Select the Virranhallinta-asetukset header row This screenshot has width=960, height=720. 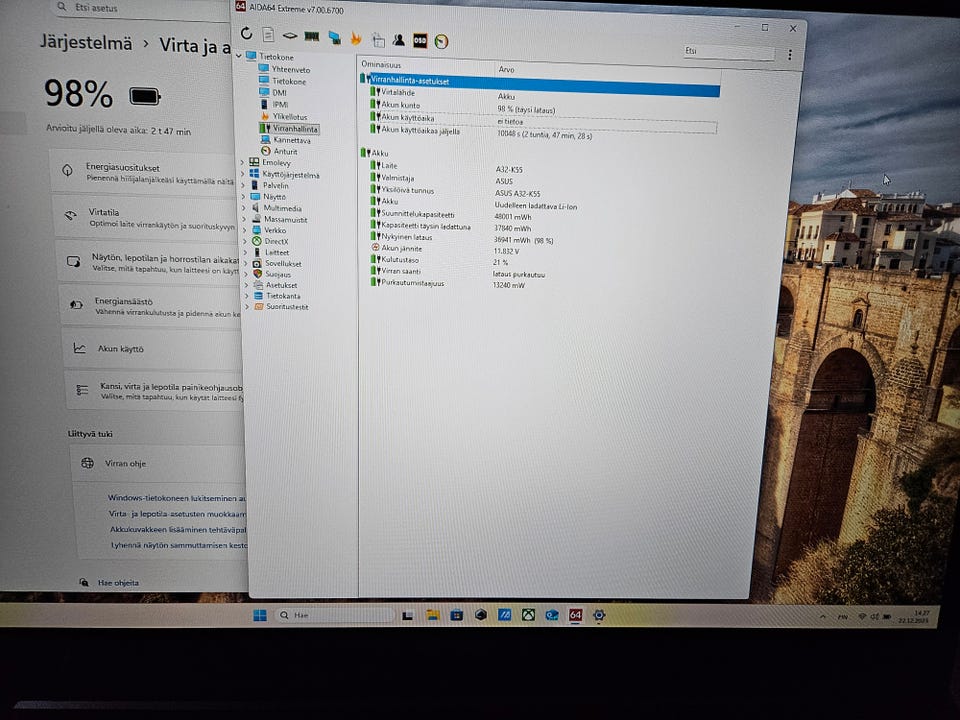(539, 85)
